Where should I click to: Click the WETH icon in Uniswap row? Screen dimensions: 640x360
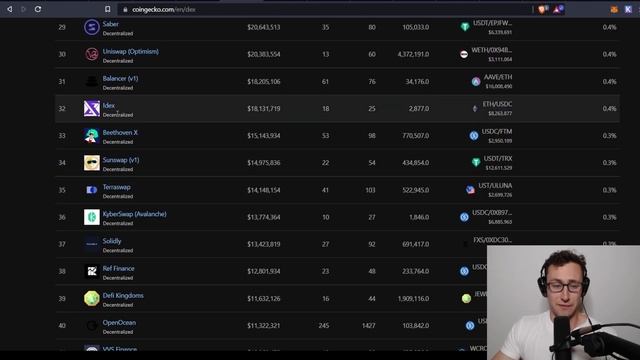click(x=464, y=54)
